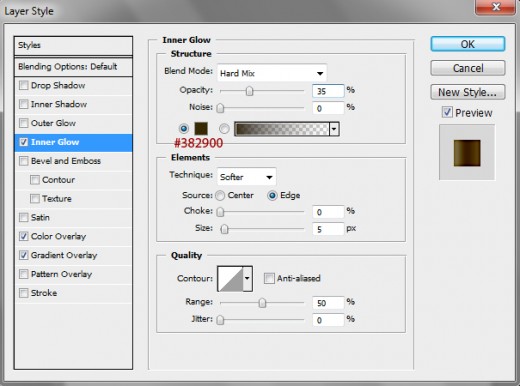The image size is (520, 386).
Task: Click the Choke slider handle
Action: pyautogui.click(x=220, y=212)
